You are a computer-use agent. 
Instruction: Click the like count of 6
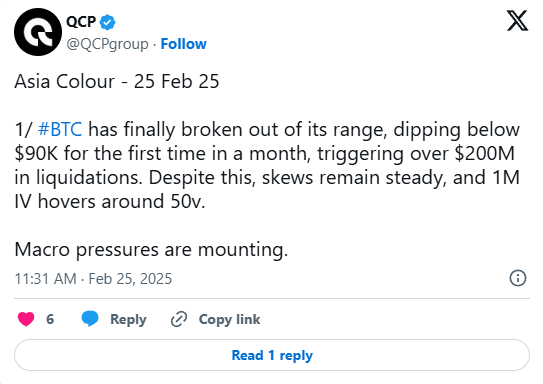point(50,319)
